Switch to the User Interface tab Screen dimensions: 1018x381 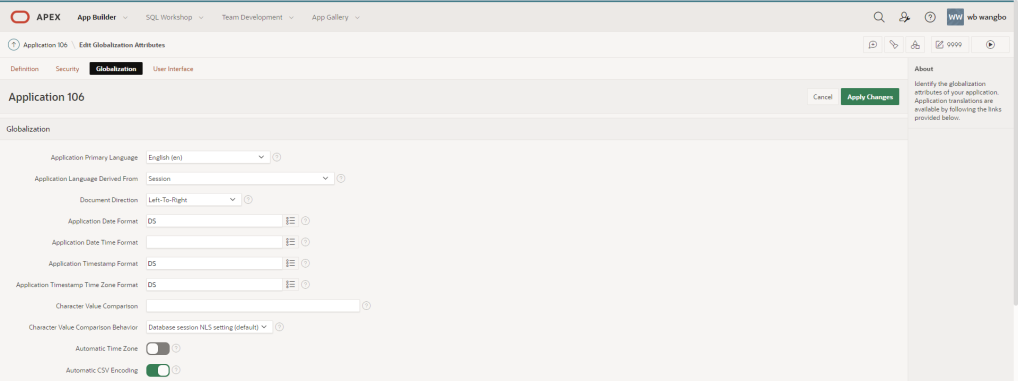point(173,69)
